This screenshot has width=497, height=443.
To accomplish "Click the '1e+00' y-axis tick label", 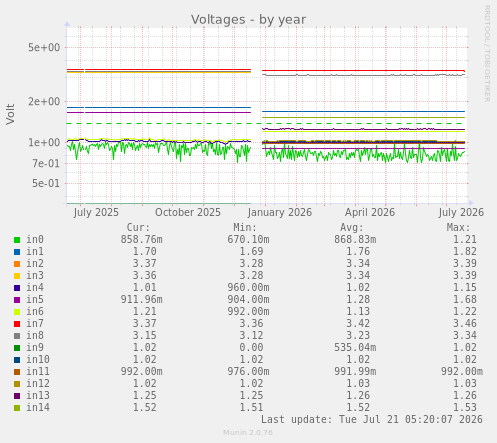I will coord(44,143).
